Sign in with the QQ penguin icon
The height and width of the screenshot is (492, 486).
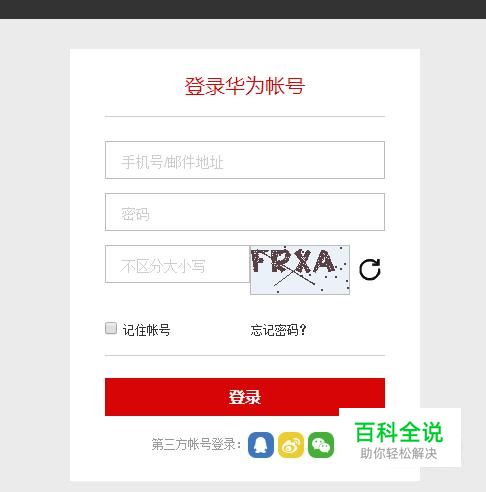click(x=261, y=445)
